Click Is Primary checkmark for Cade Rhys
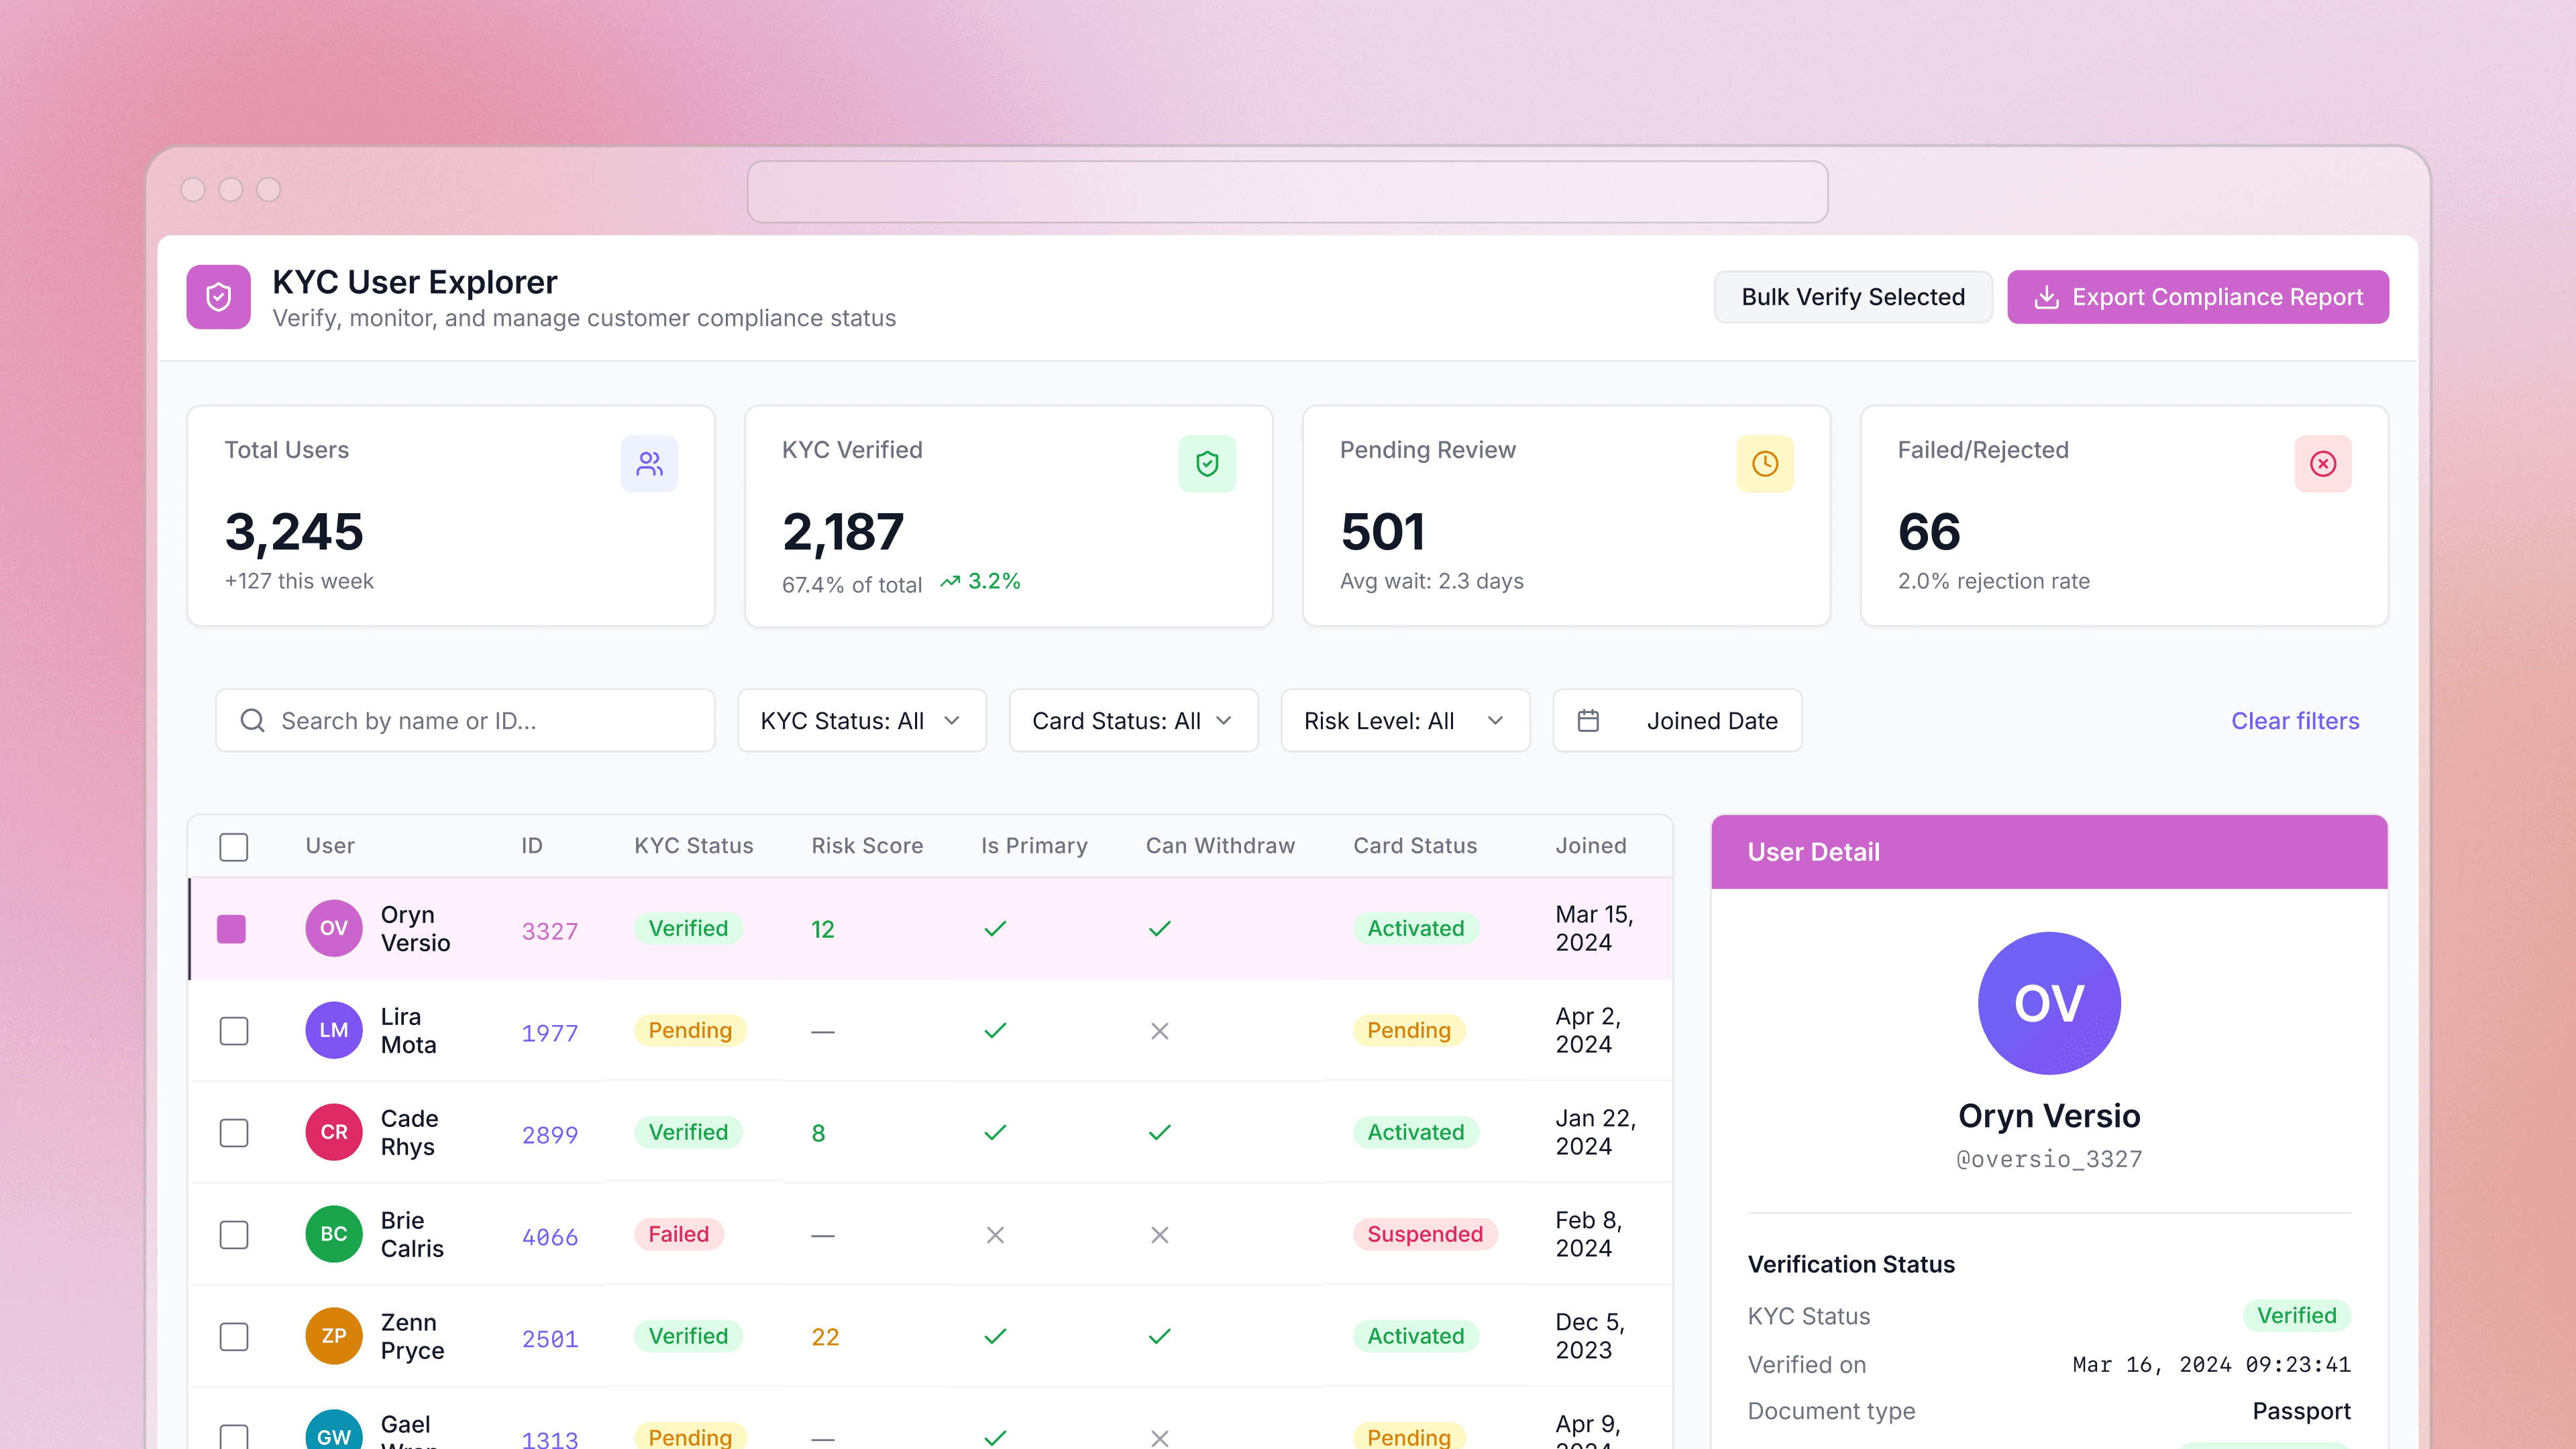This screenshot has width=2576, height=1449. tap(995, 1133)
